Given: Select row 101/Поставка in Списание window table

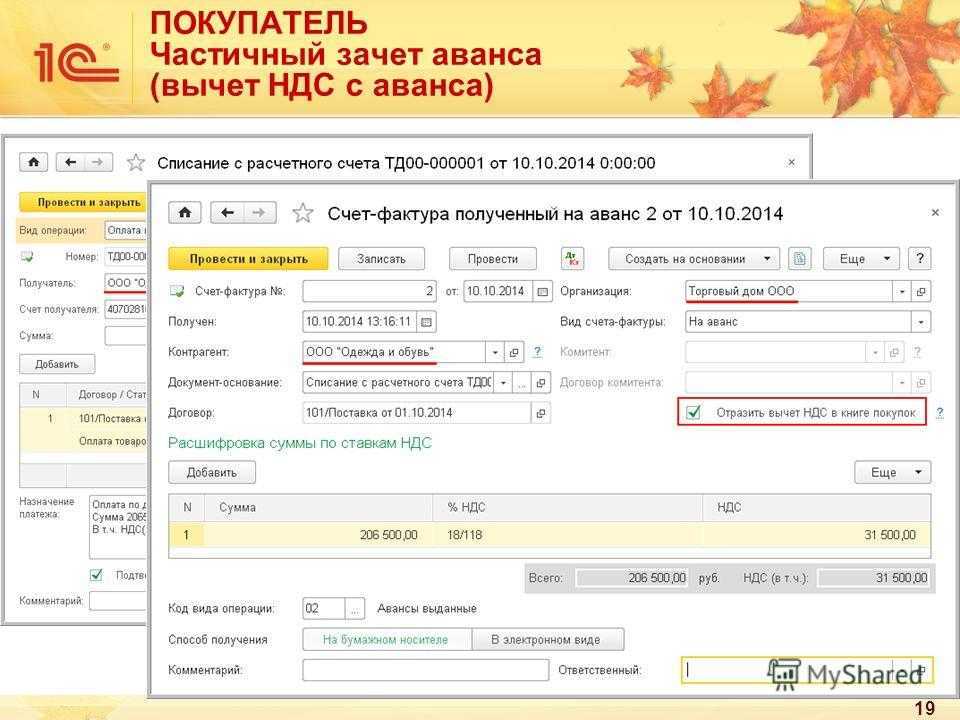Looking at the screenshot, I should [x=84, y=430].
